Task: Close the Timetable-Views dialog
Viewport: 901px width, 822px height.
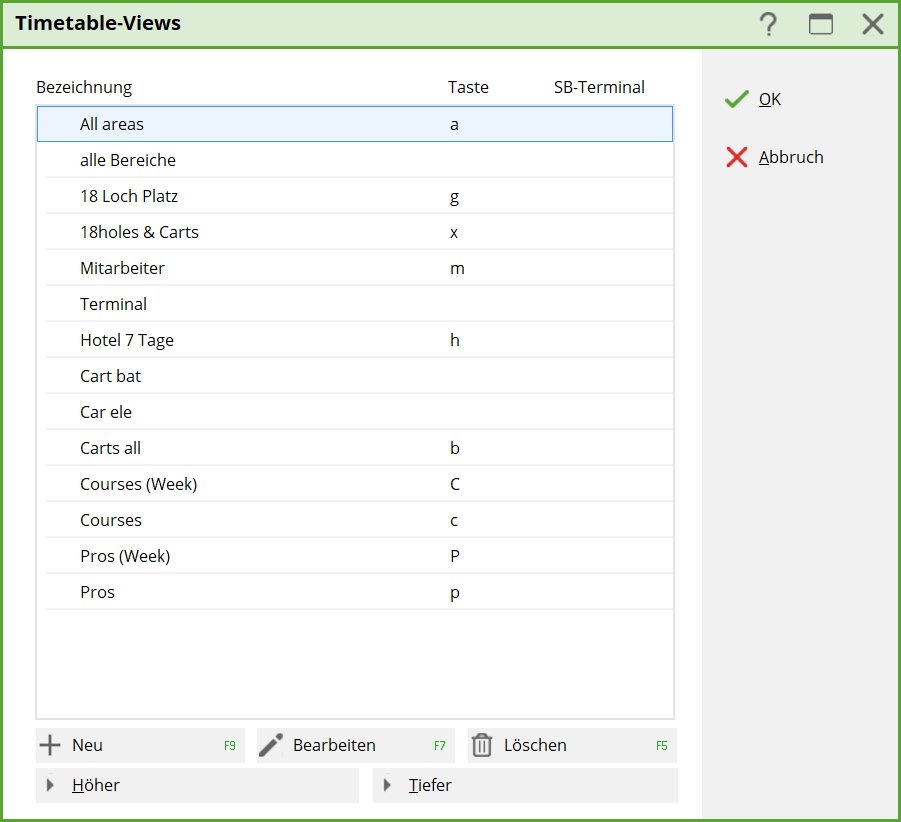Action: coord(873,24)
